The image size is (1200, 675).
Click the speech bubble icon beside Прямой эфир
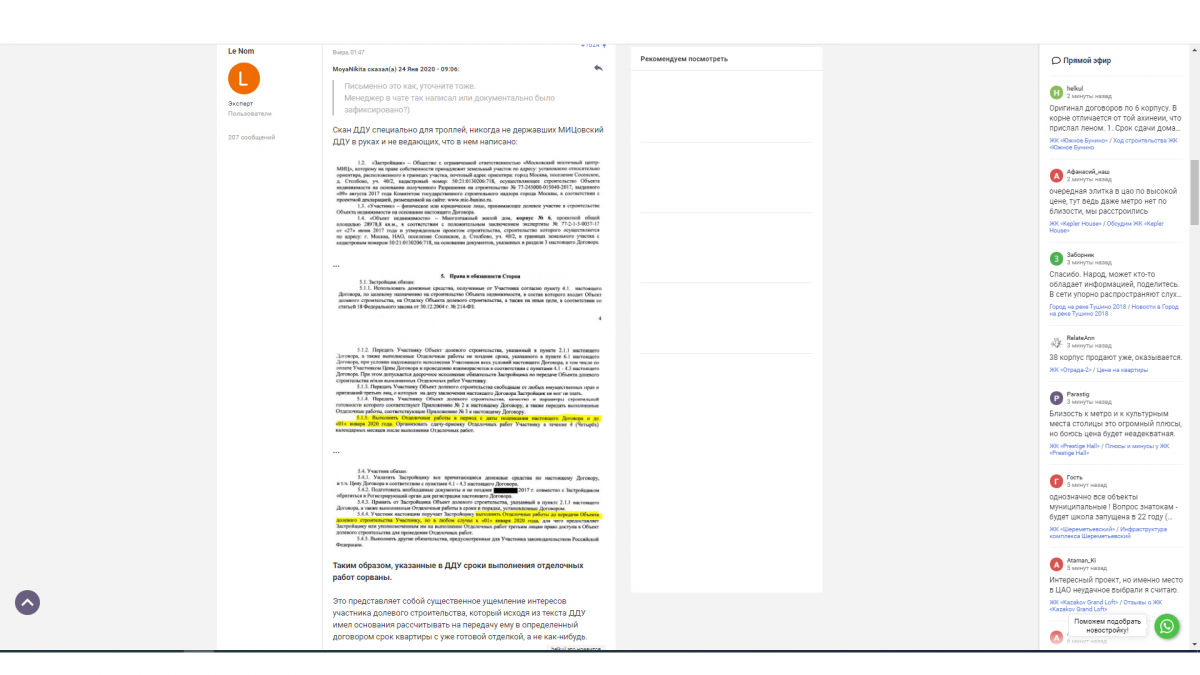coord(1056,61)
